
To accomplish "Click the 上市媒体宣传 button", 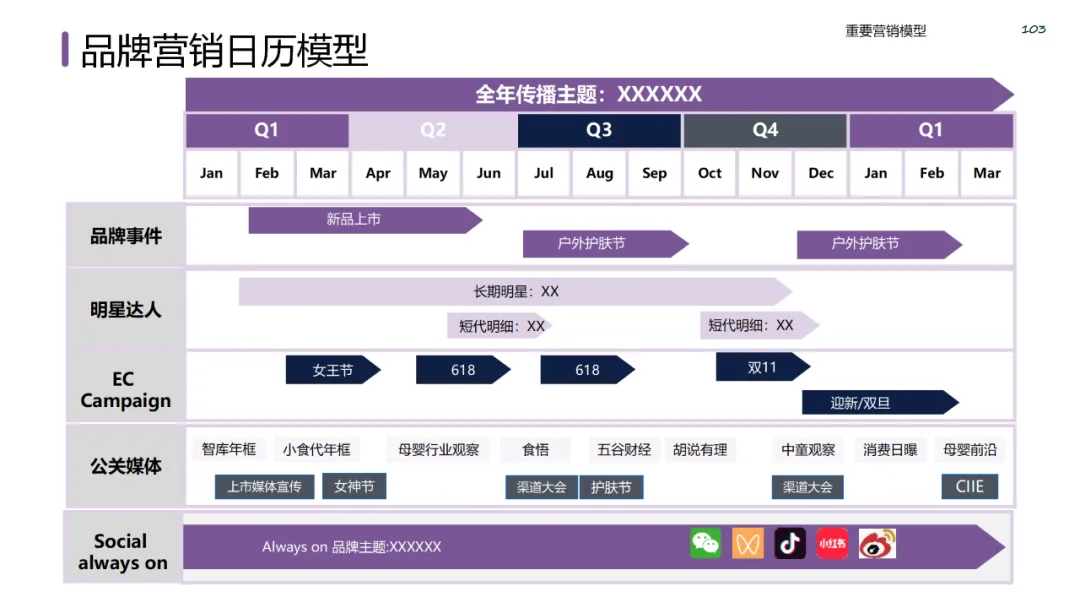I will coord(265,487).
